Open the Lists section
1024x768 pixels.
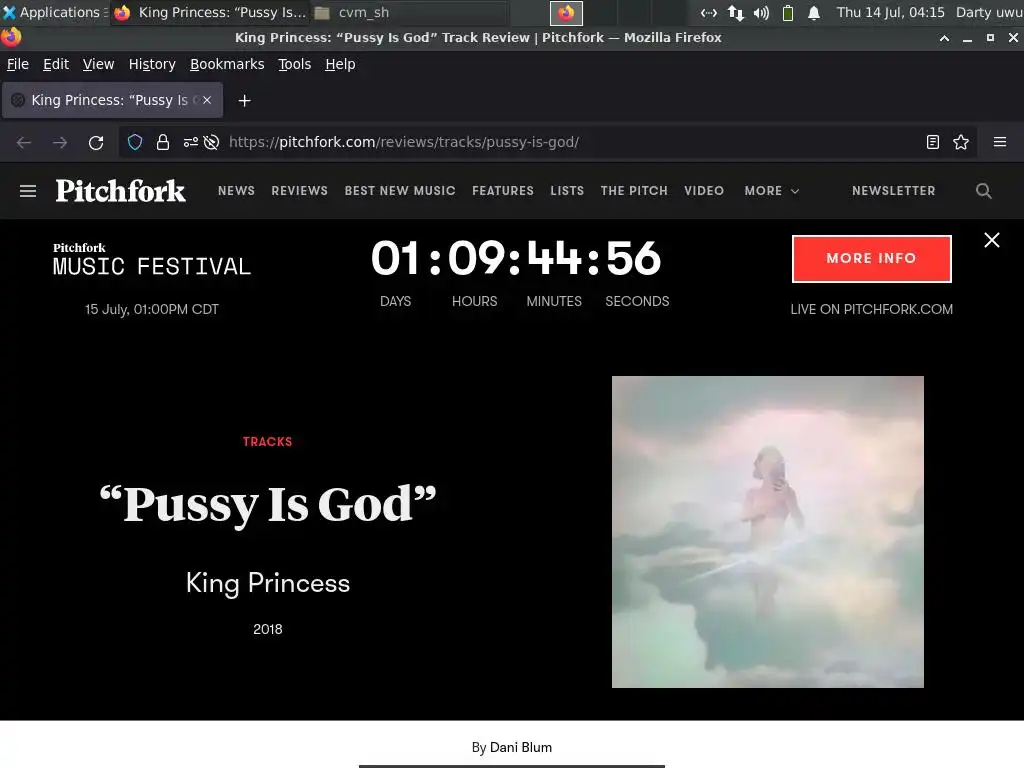(x=567, y=191)
